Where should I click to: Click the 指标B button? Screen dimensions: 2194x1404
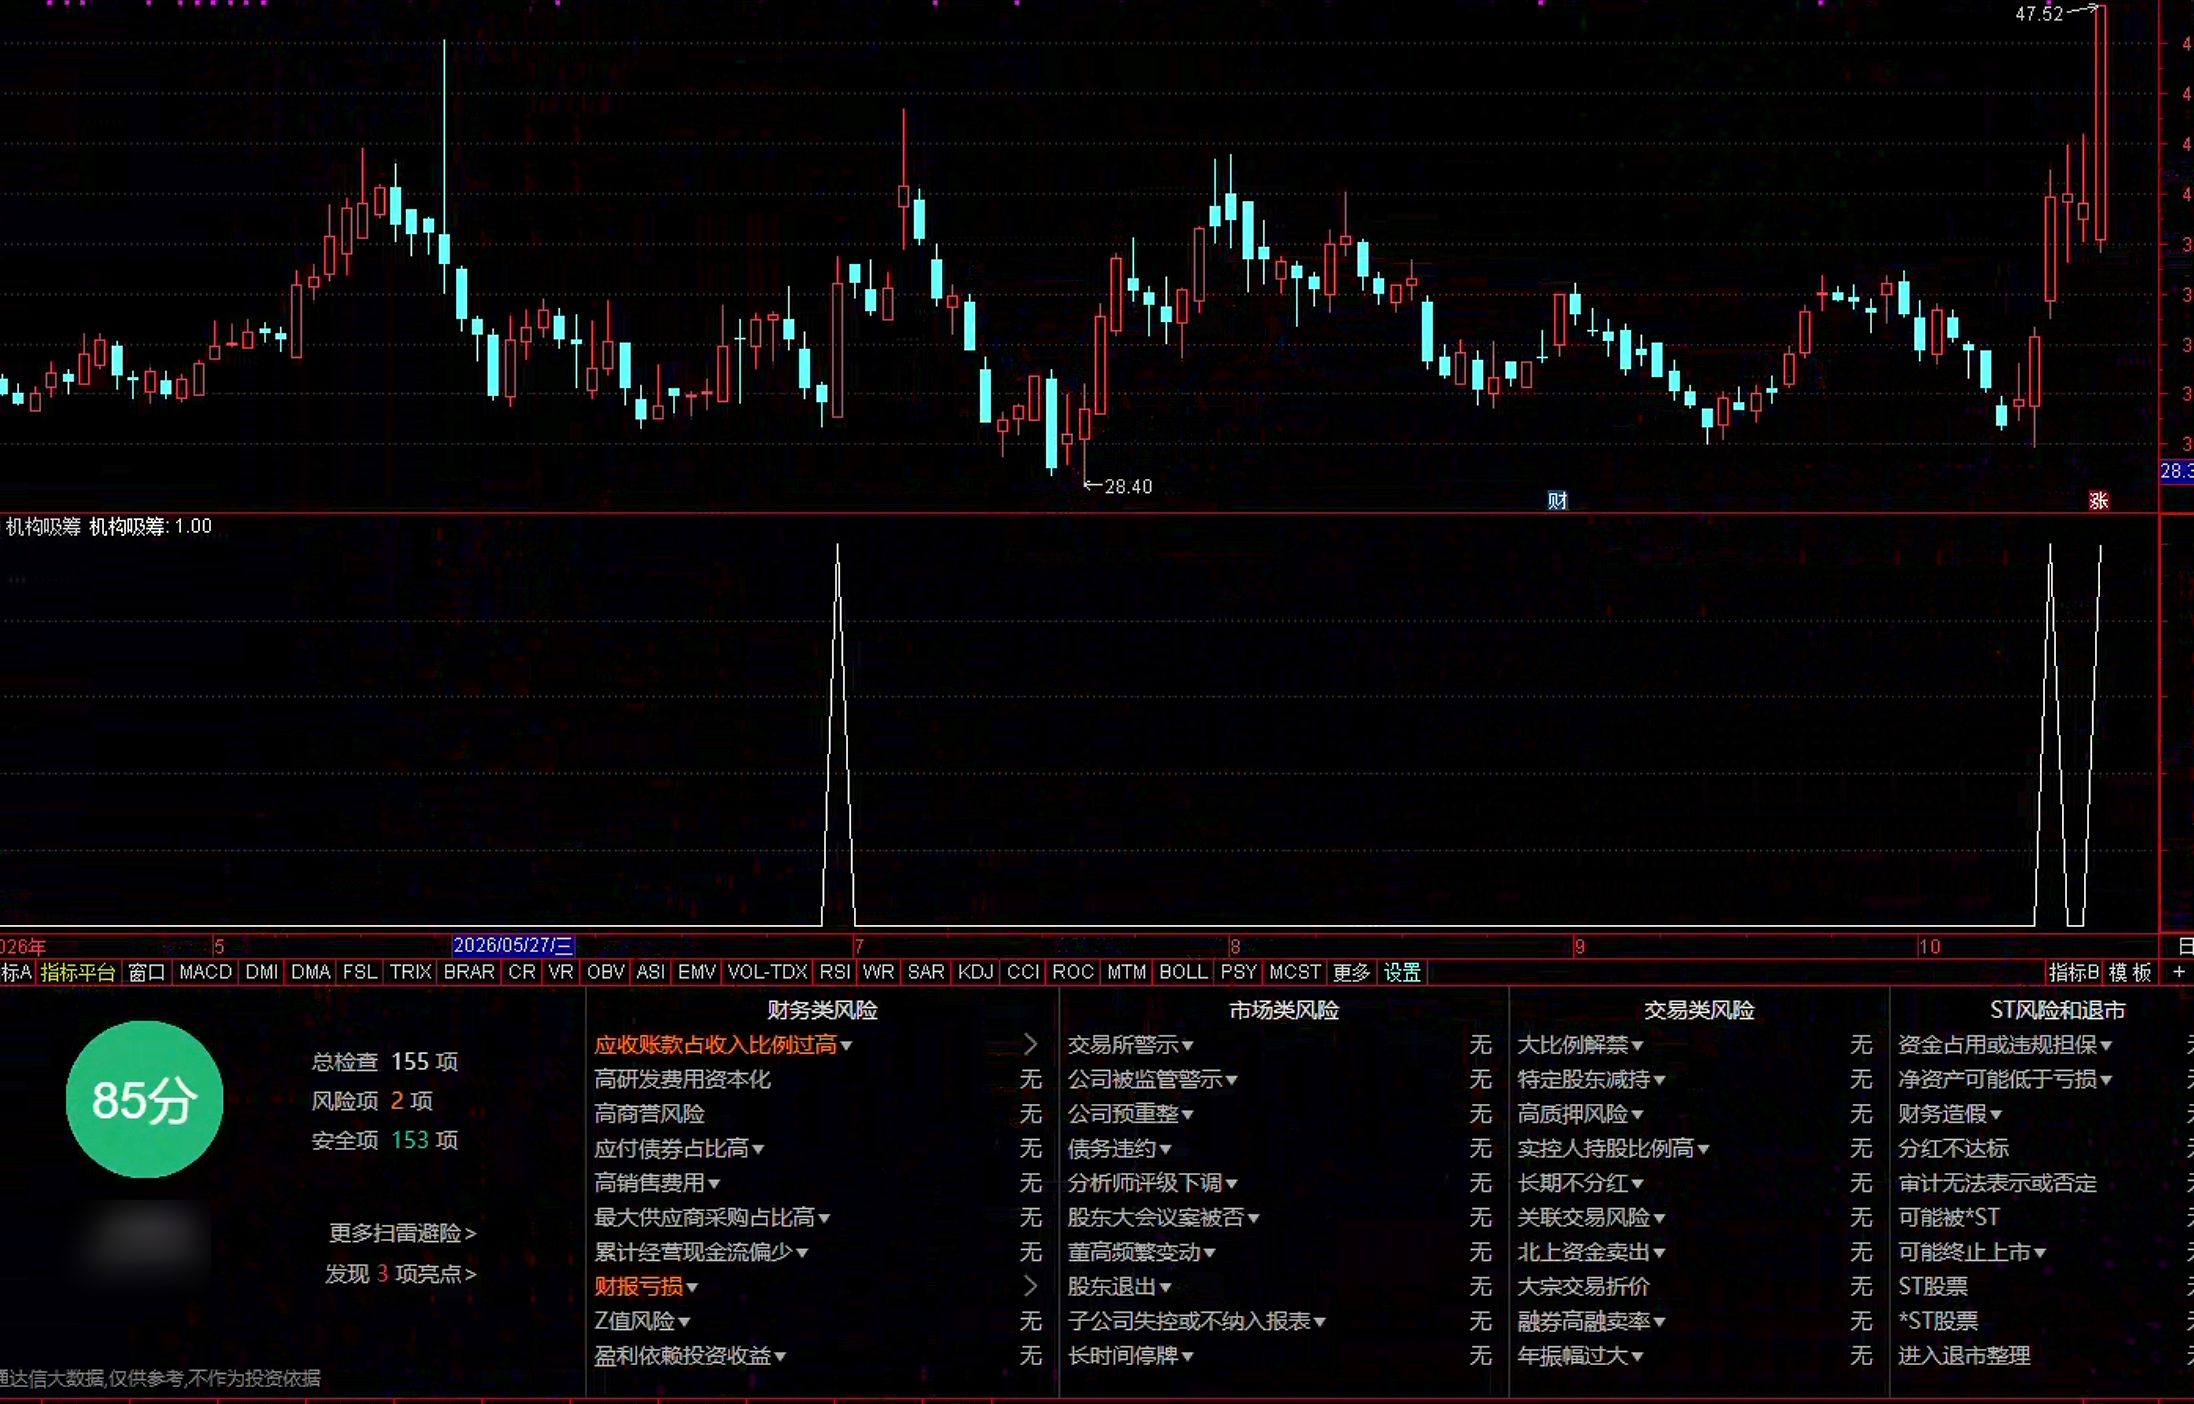pos(2073,972)
